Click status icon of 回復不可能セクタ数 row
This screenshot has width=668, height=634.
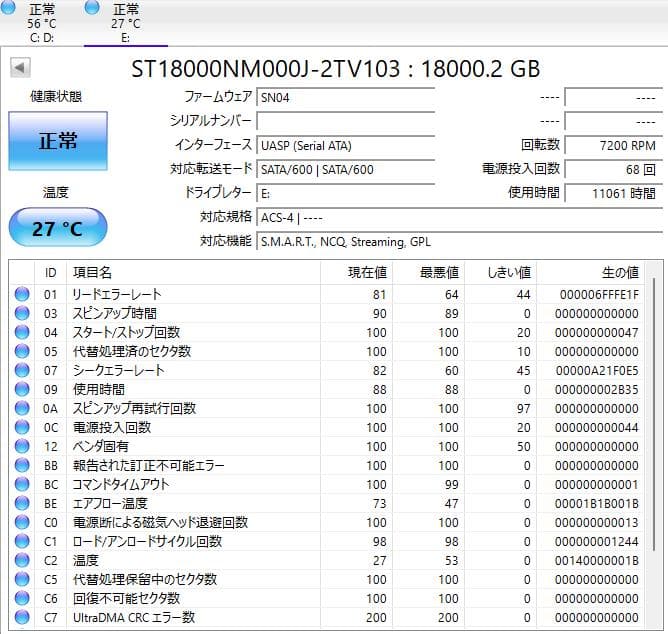(22, 598)
